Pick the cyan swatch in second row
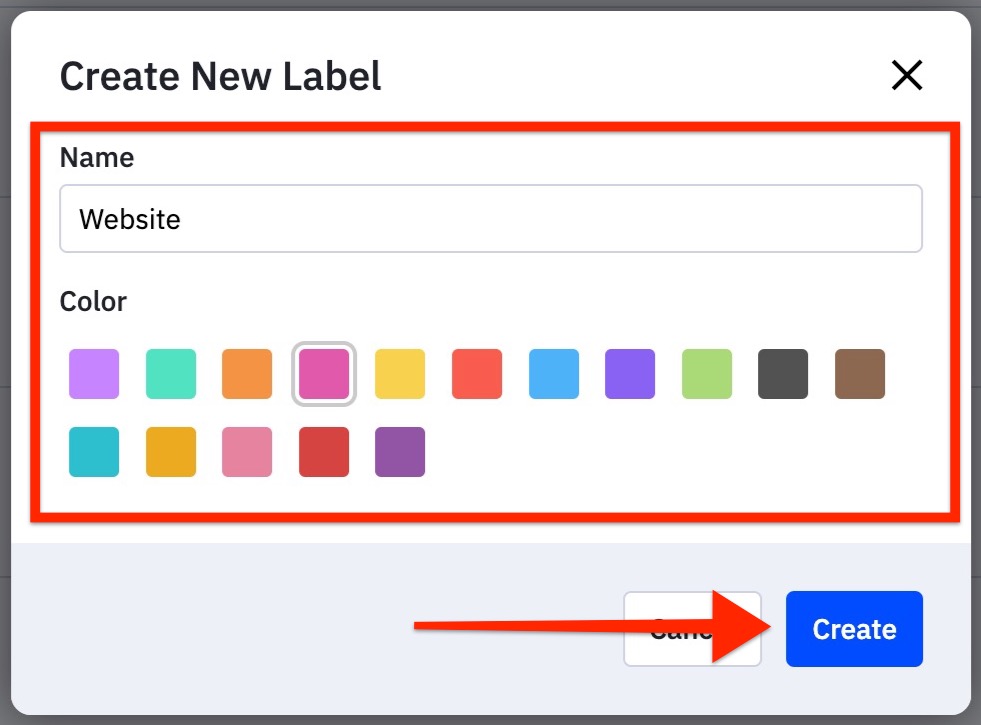Screen dimensions: 981x725 click(x=93, y=451)
